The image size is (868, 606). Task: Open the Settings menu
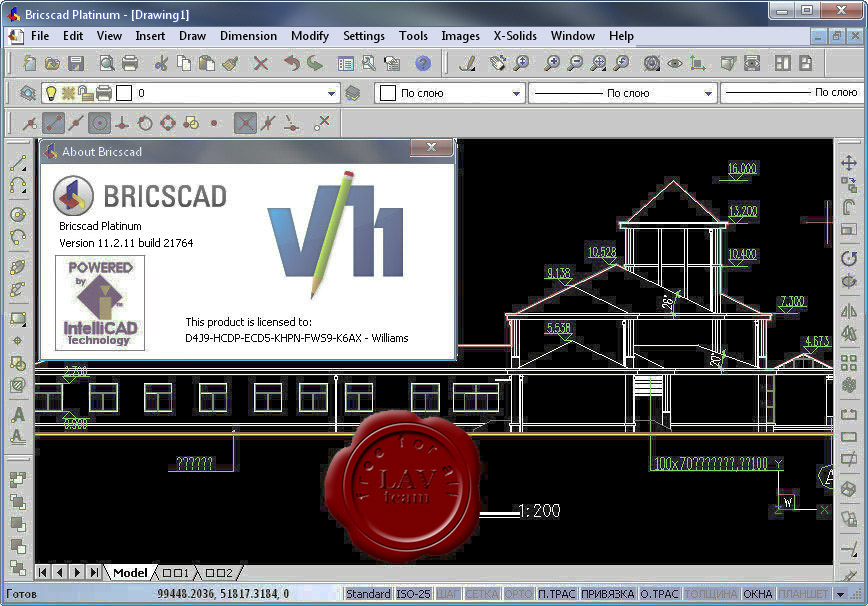tap(364, 36)
